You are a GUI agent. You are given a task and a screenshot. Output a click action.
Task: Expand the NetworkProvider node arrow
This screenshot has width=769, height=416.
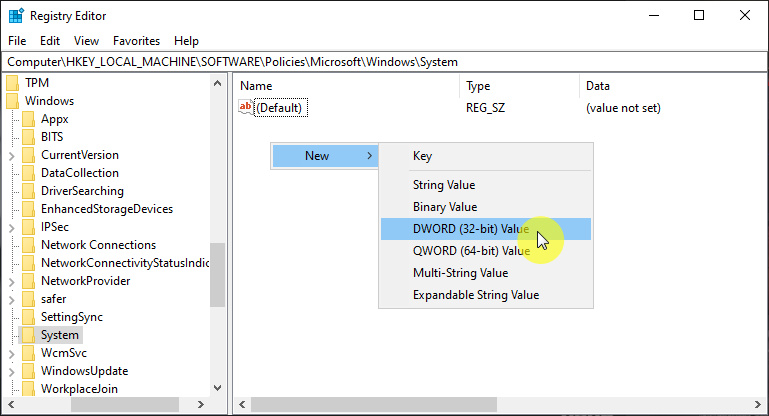(11, 281)
